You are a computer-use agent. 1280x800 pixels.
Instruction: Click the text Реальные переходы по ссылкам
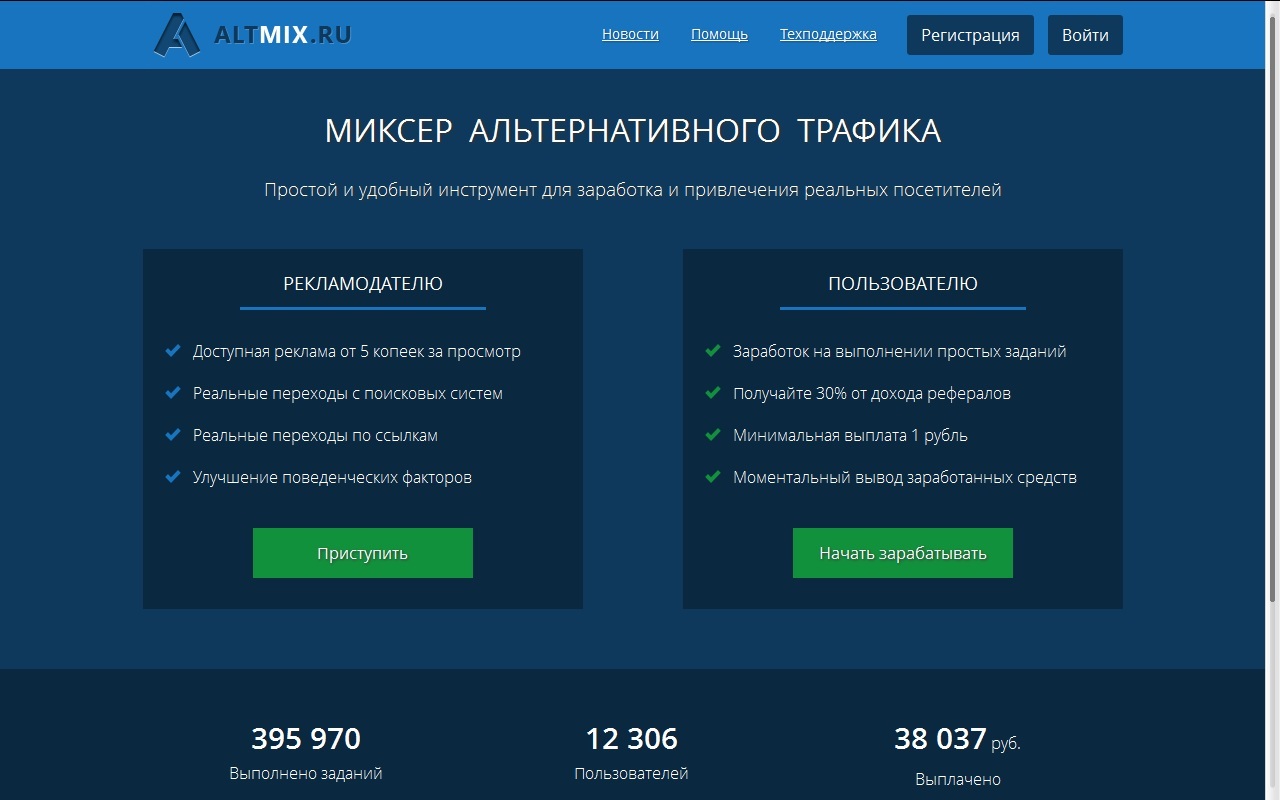pyautogui.click(x=315, y=436)
